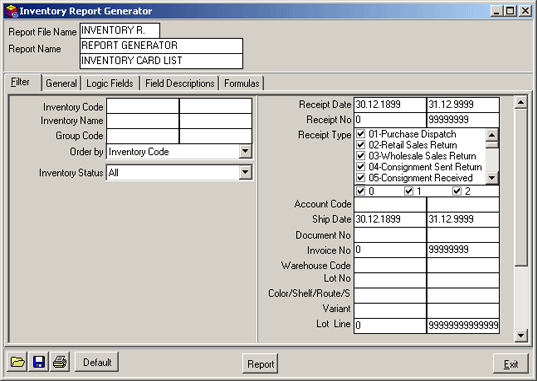The image size is (537, 381).
Task: Click second Warehouse Code field
Action: click(x=463, y=265)
